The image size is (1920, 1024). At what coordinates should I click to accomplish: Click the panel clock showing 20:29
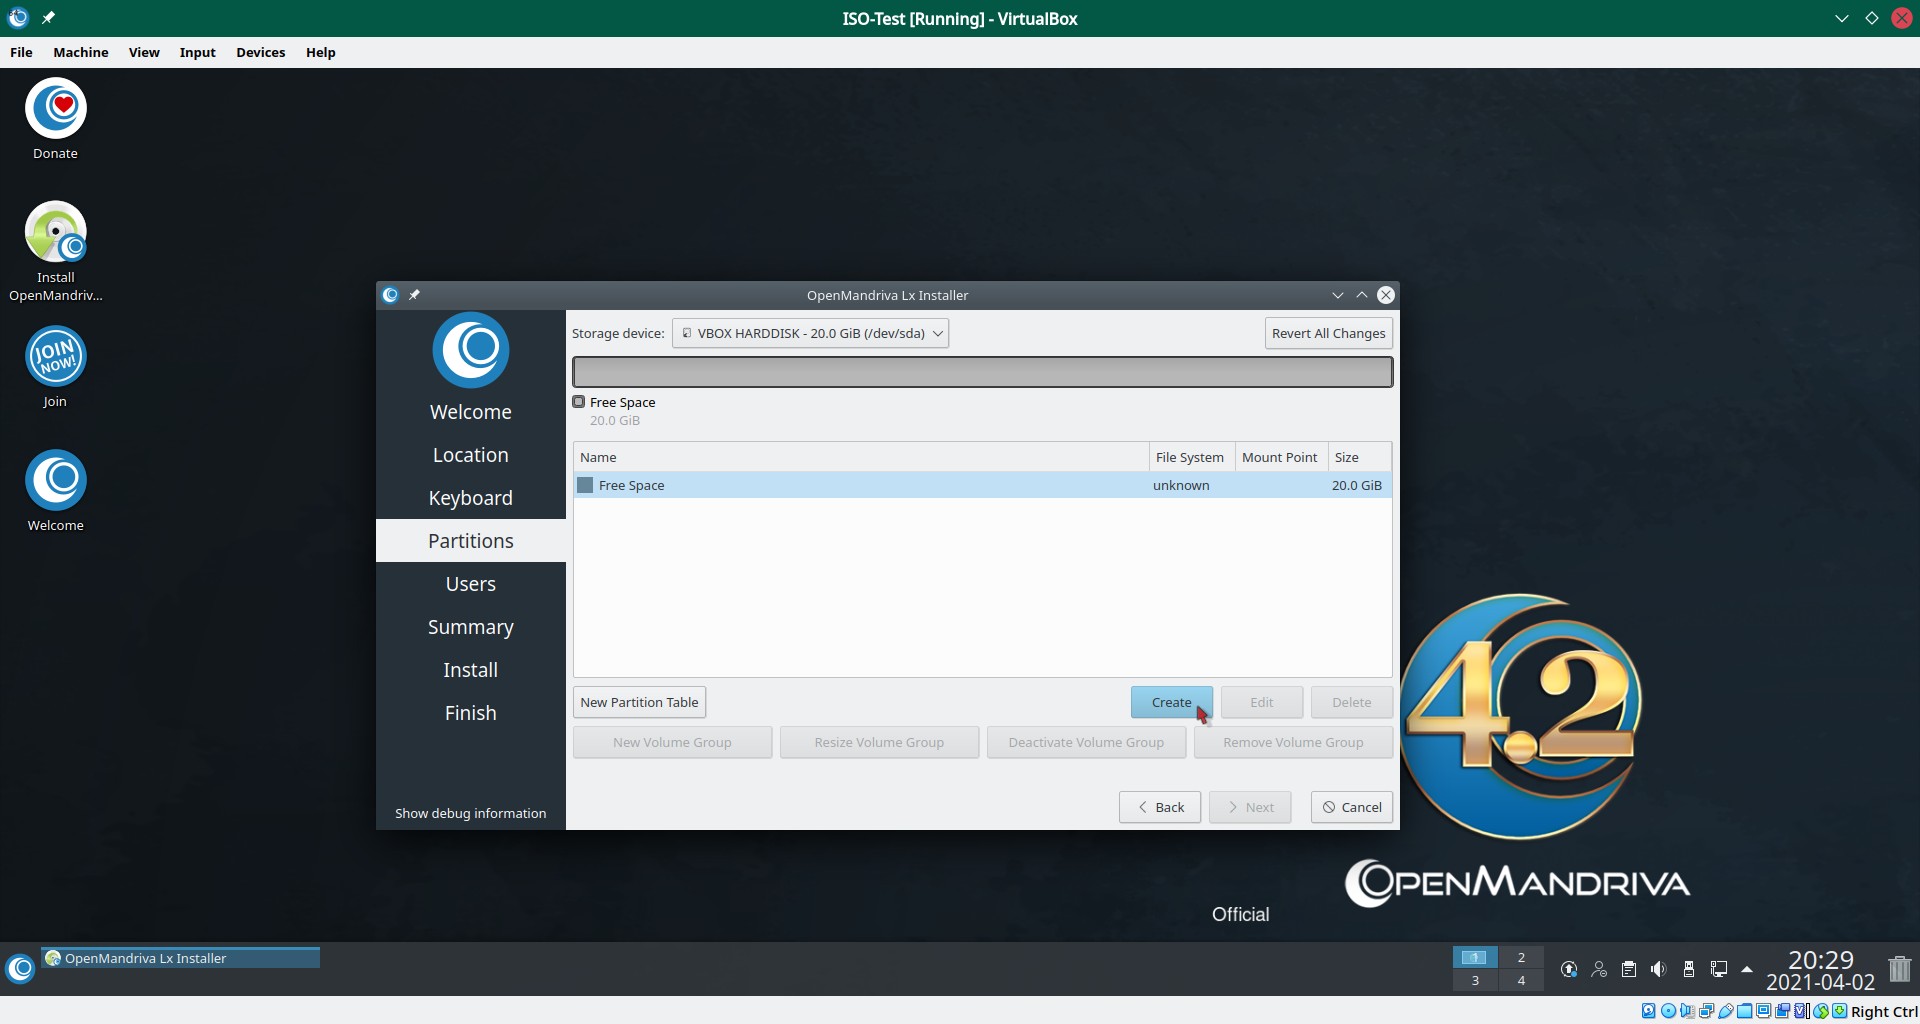click(x=1820, y=969)
